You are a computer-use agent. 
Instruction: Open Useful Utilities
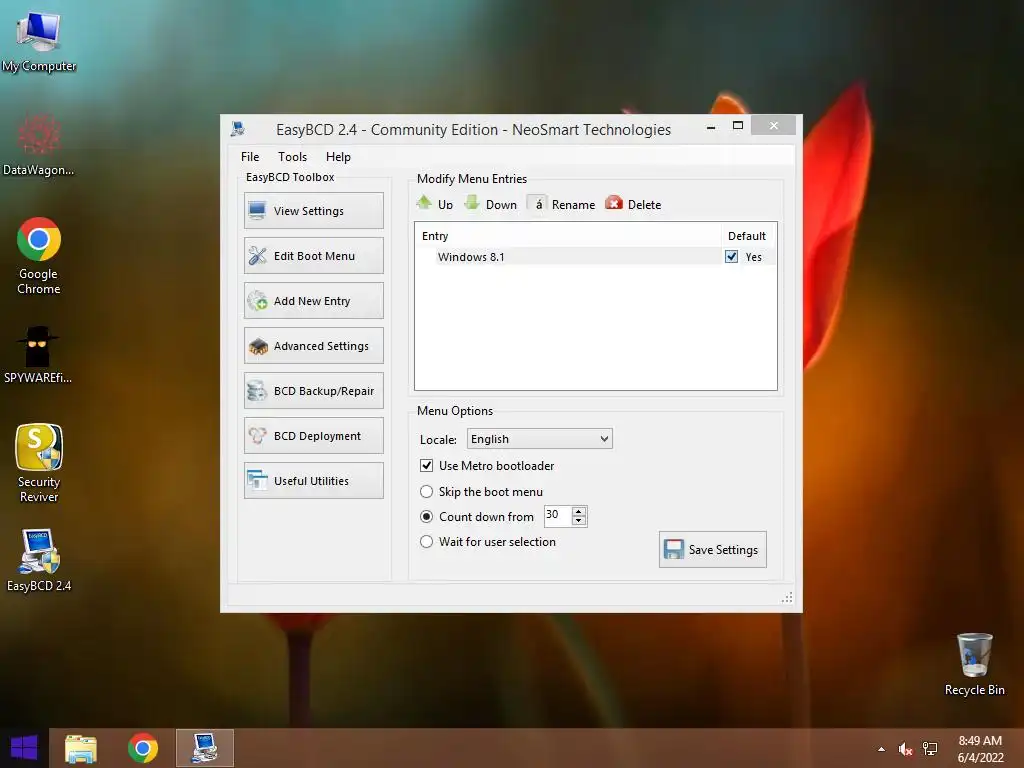pos(313,481)
